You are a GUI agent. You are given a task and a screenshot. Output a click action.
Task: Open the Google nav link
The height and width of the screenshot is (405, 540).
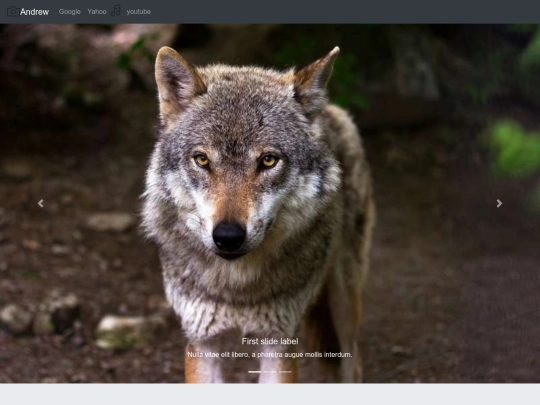point(70,12)
